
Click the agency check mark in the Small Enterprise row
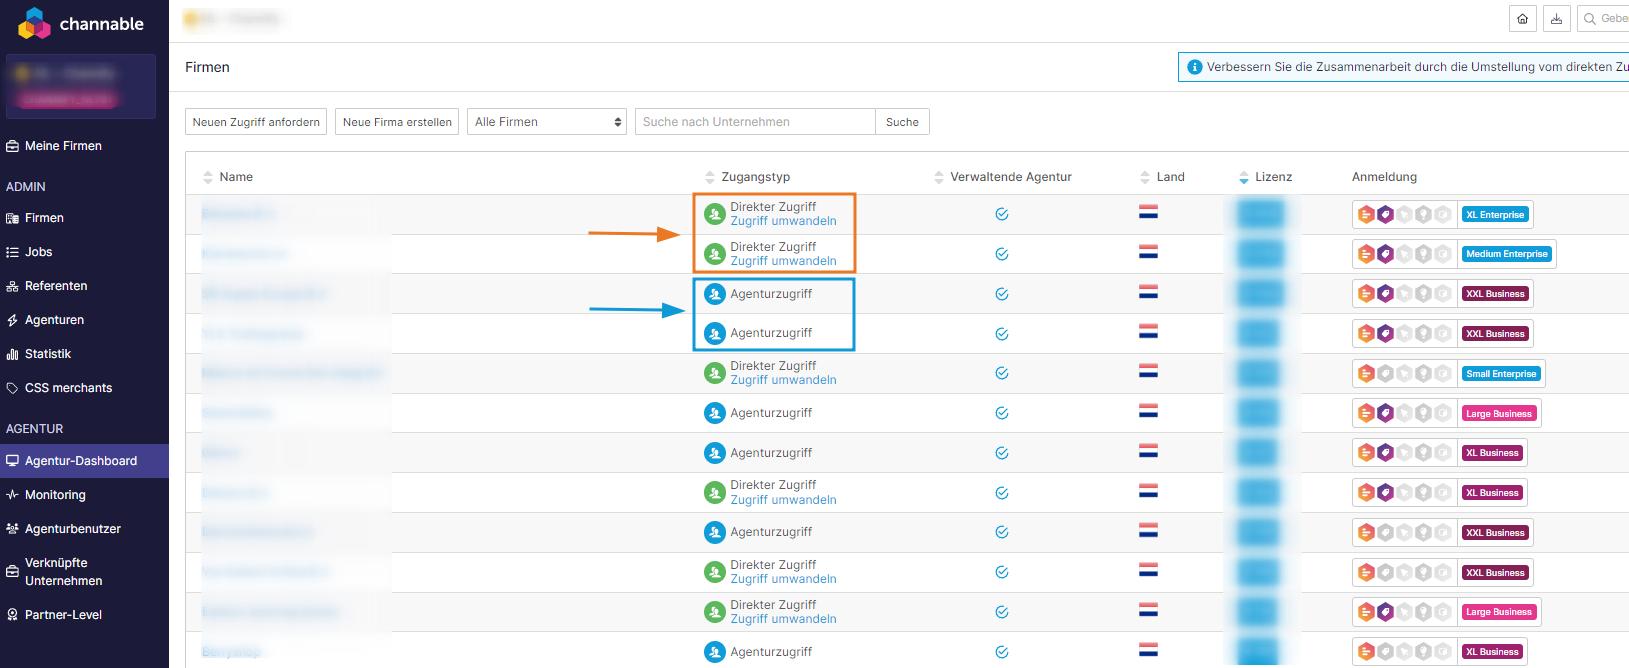pos(1001,373)
